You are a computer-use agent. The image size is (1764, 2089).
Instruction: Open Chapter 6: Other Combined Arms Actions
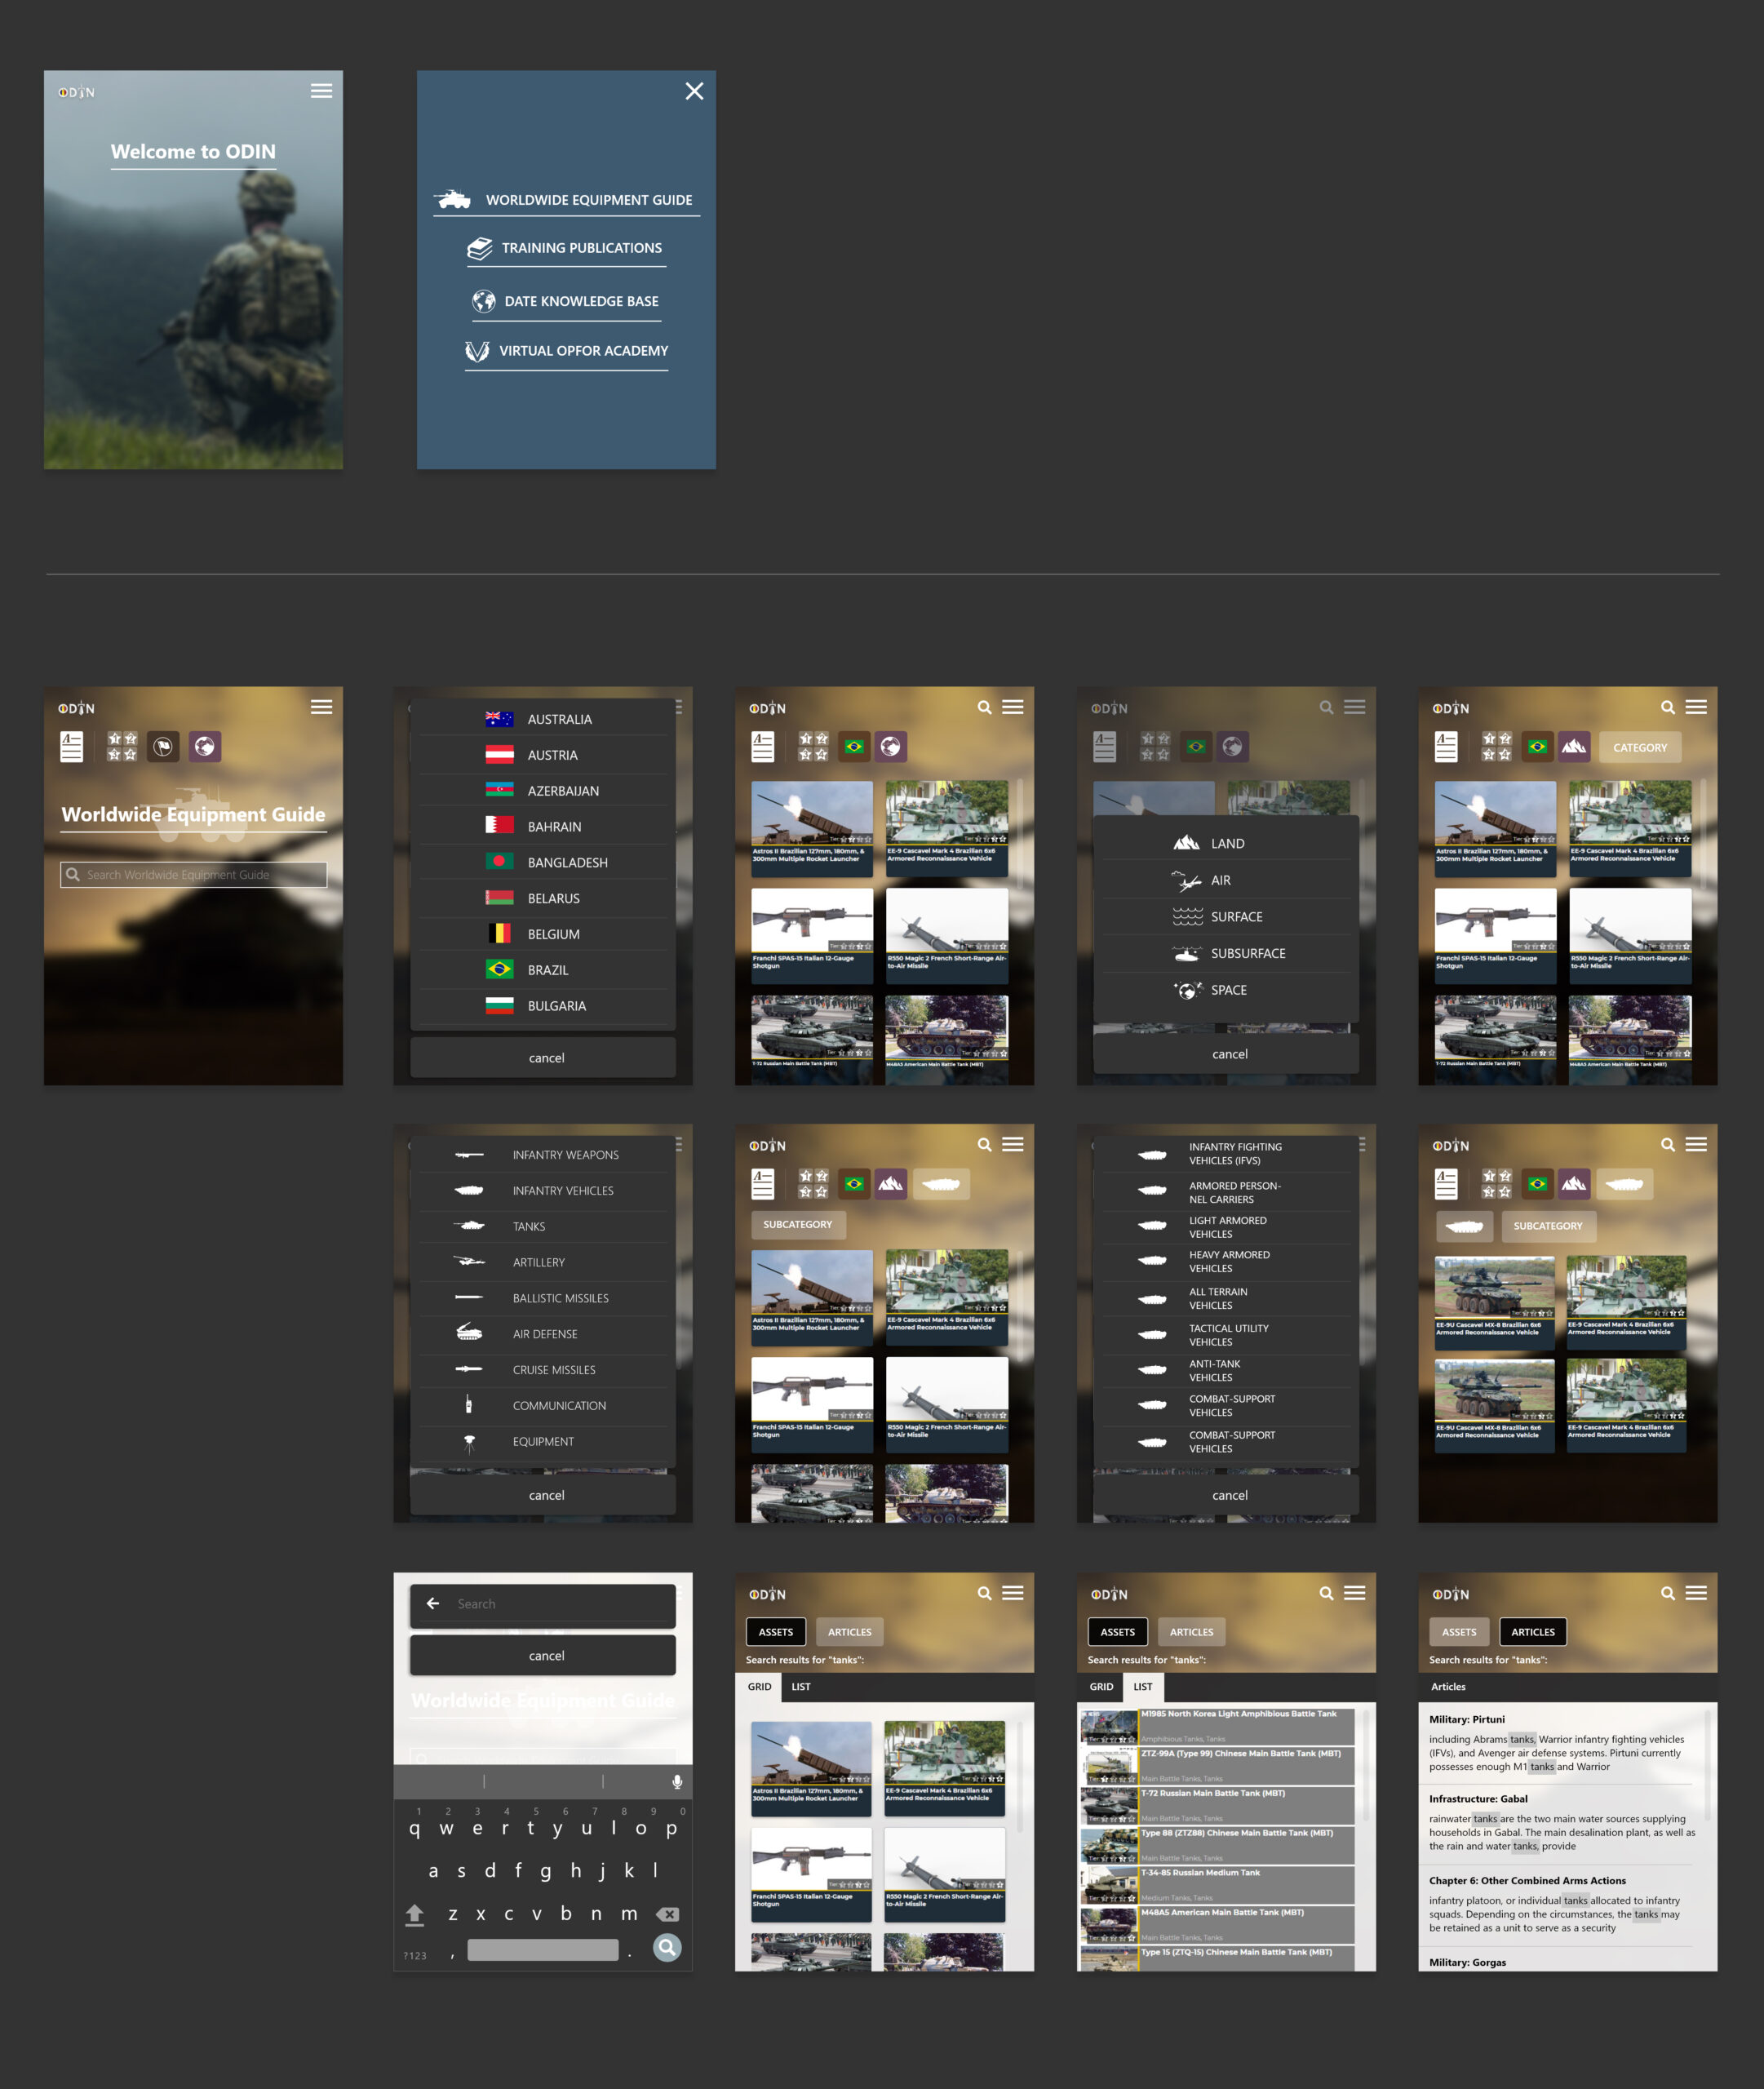coord(1560,1904)
